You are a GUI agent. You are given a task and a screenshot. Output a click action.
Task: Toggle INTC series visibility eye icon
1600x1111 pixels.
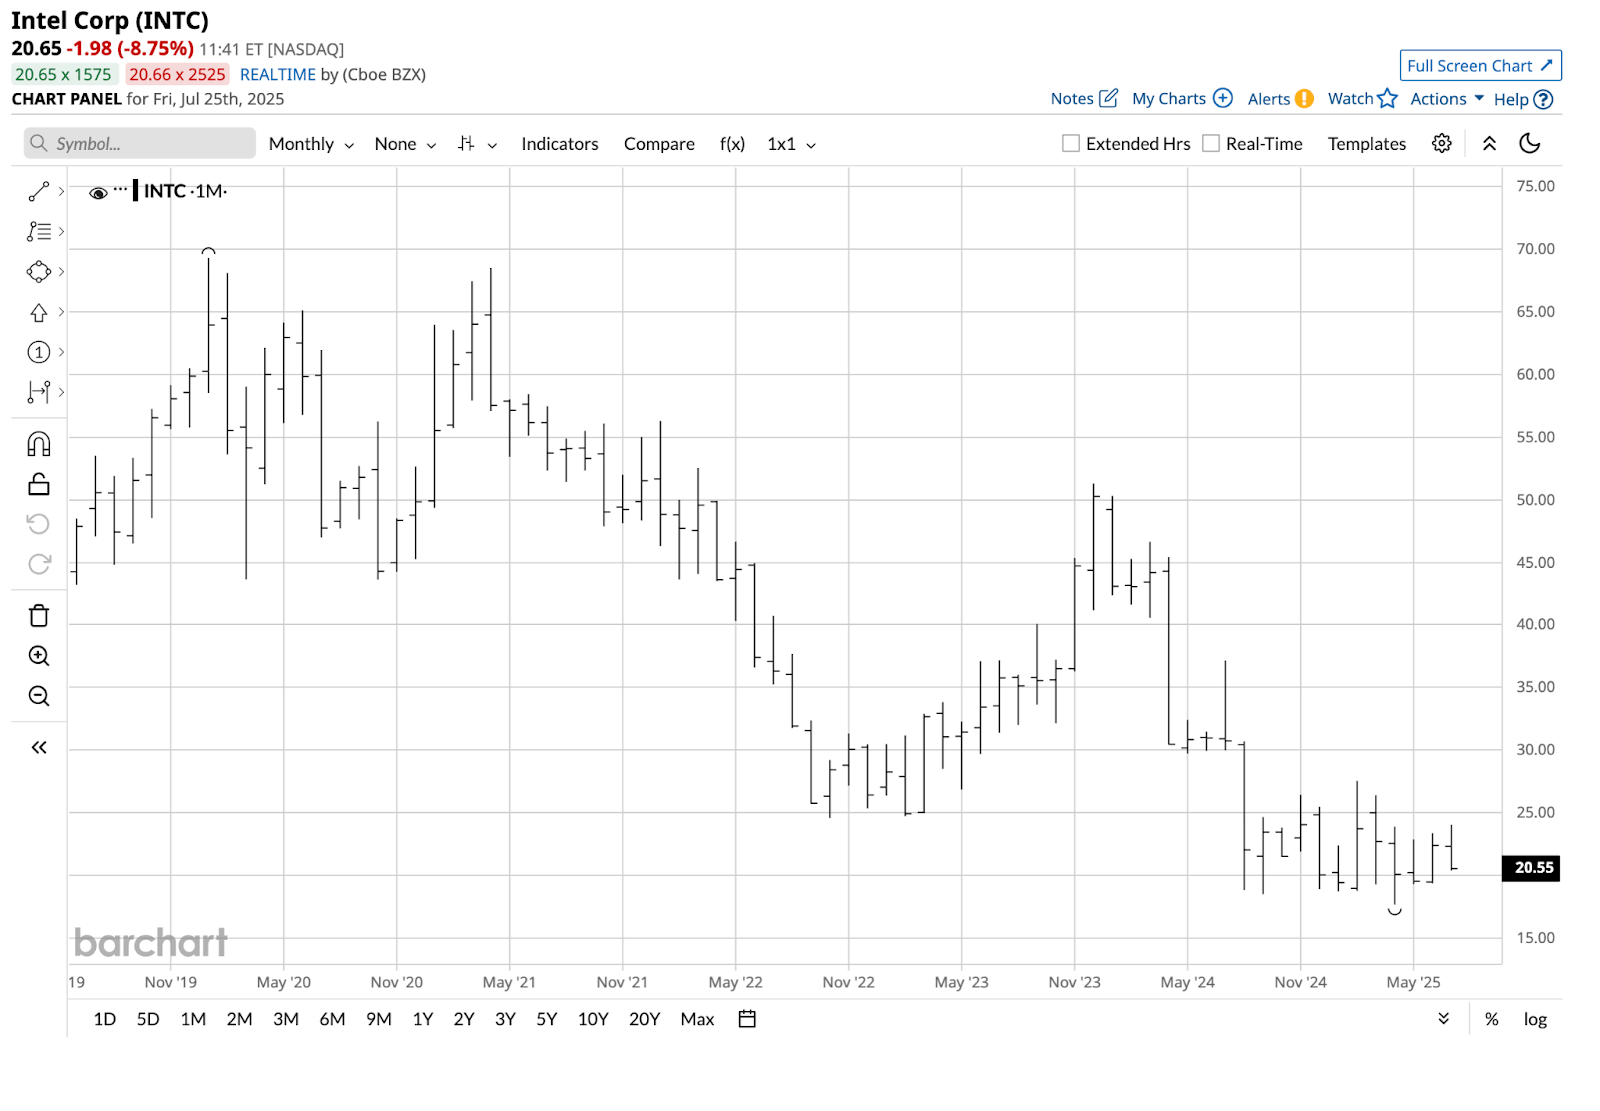tap(98, 193)
